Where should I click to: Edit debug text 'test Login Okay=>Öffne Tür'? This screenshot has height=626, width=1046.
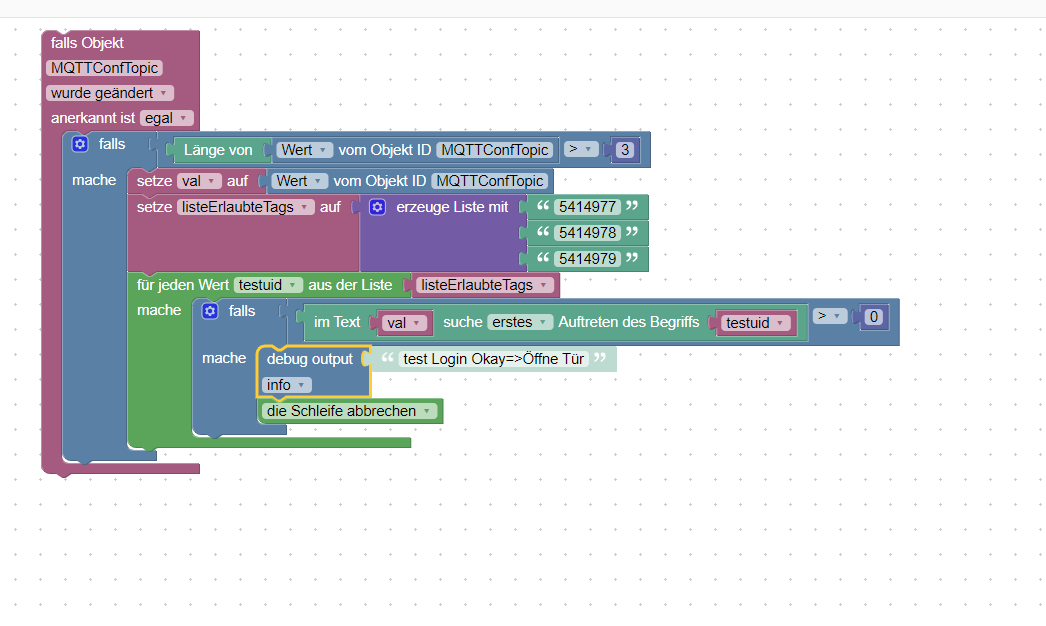click(x=494, y=359)
